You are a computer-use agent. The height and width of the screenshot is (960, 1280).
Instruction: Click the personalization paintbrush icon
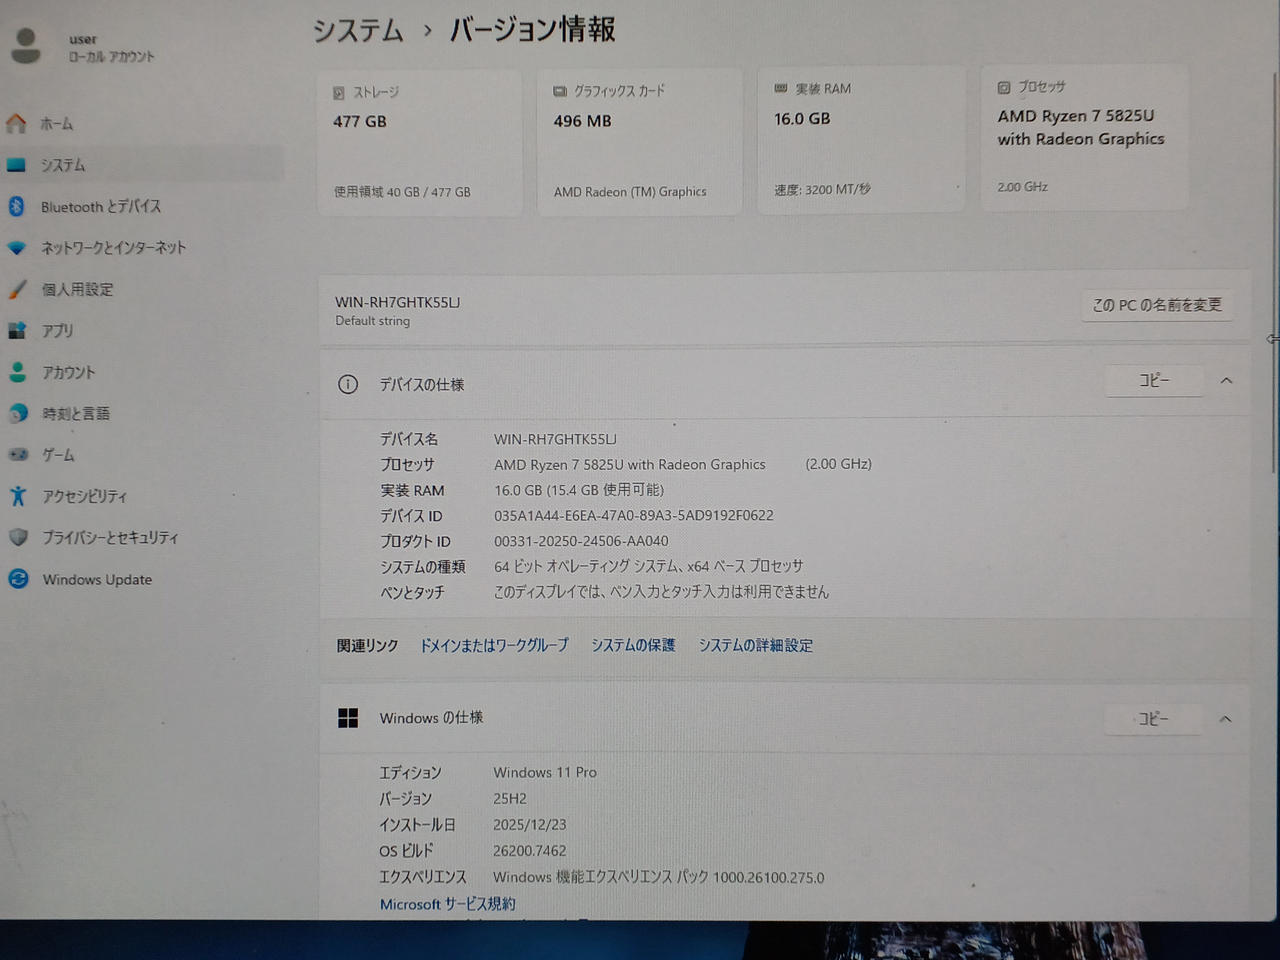17,289
